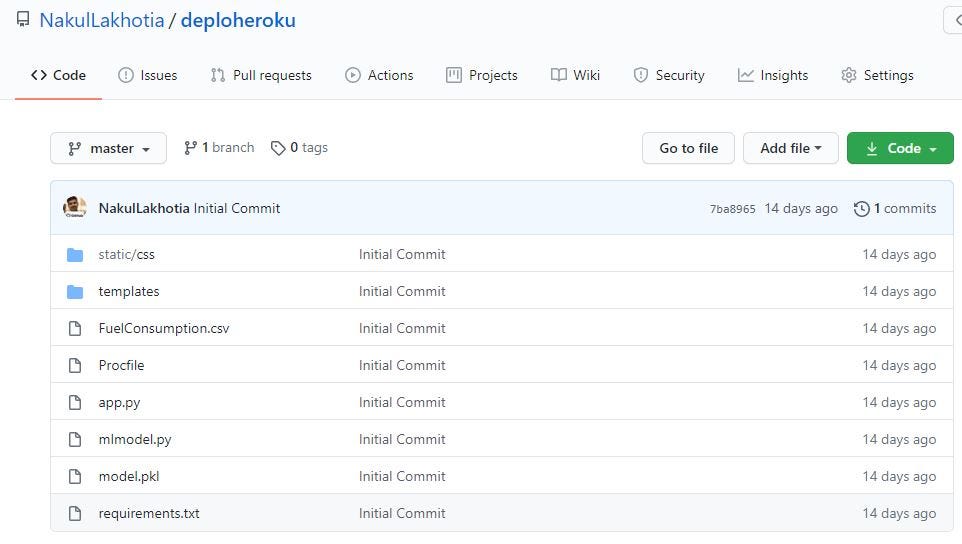Open the app.py file link
The image size is (962, 544).
119,402
